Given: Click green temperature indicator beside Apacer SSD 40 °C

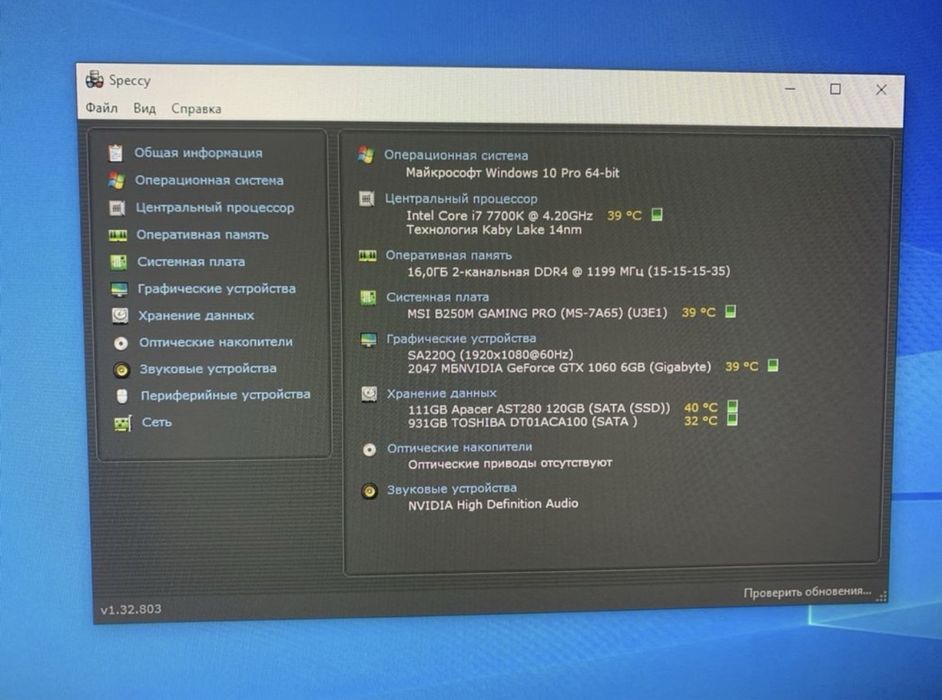Looking at the screenshot, I should point(732,407).
